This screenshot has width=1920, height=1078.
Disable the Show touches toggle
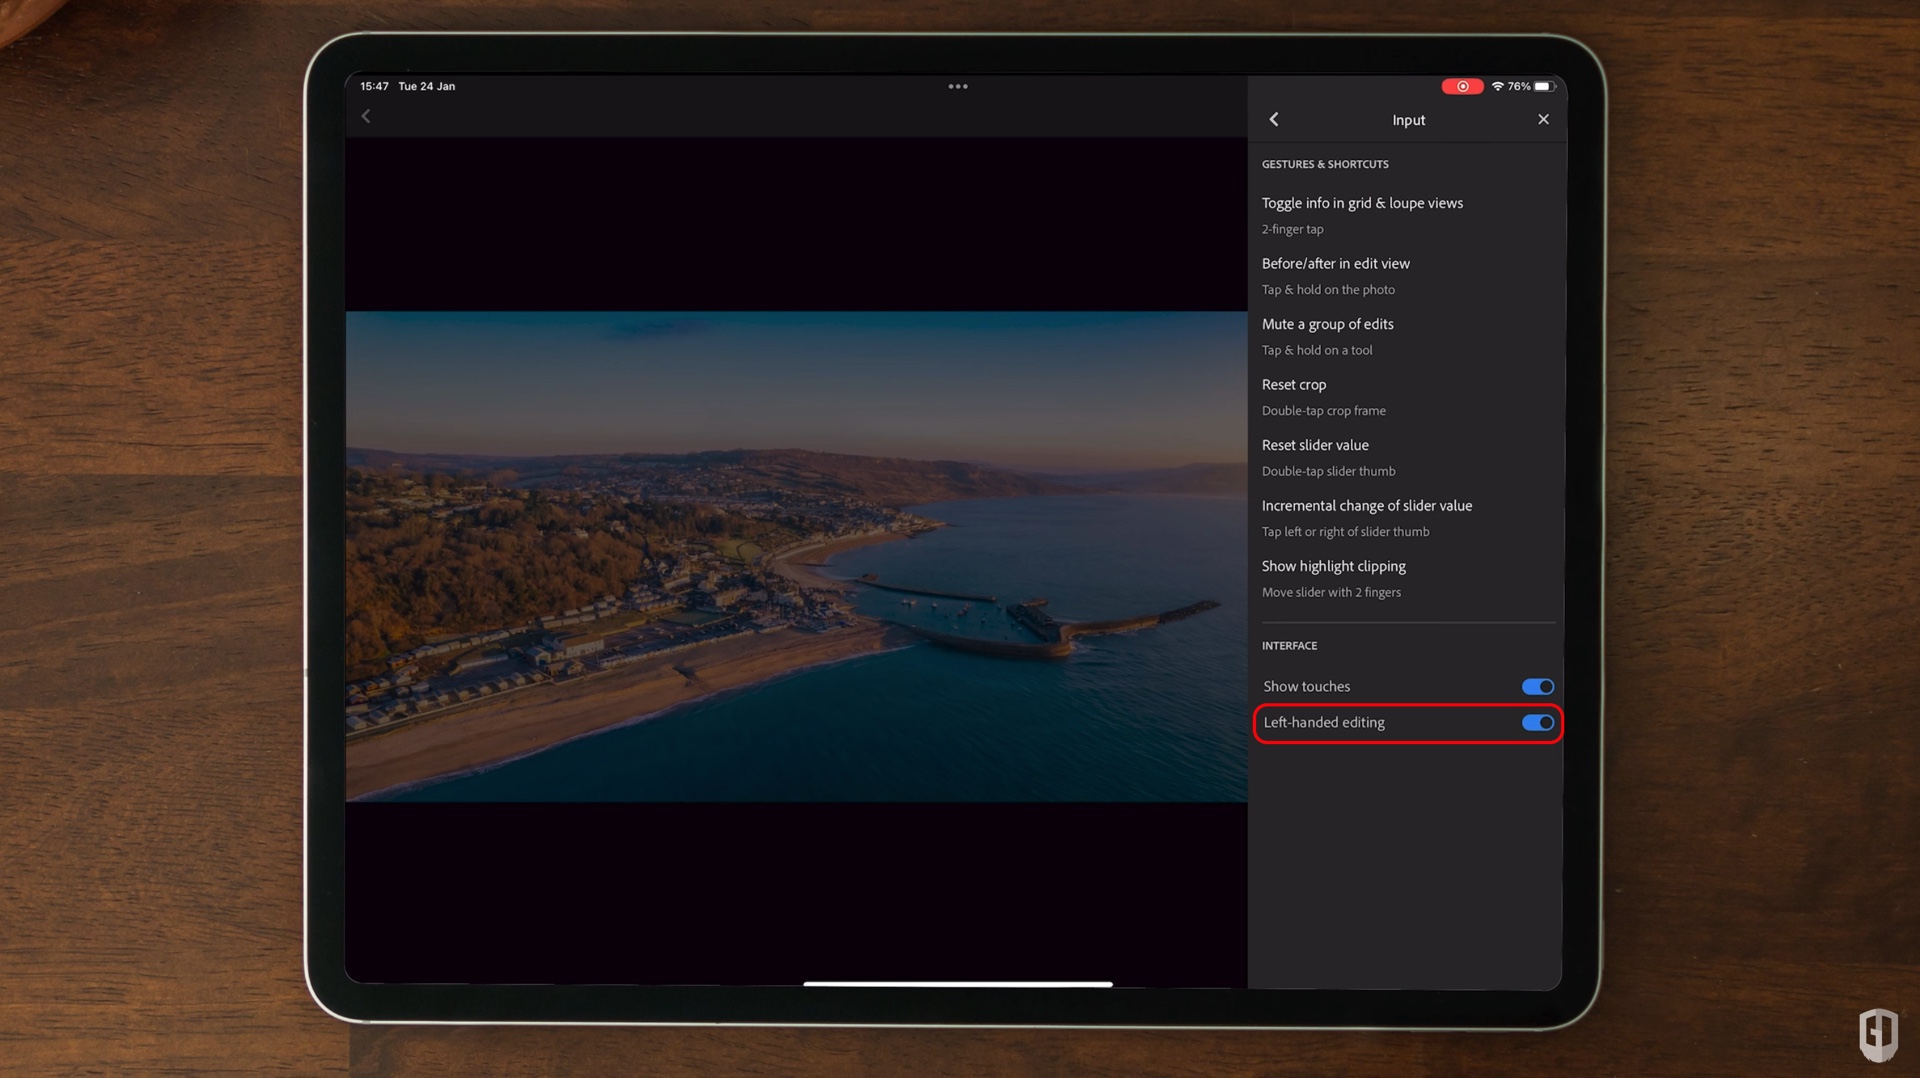(x=1537, y=687)
